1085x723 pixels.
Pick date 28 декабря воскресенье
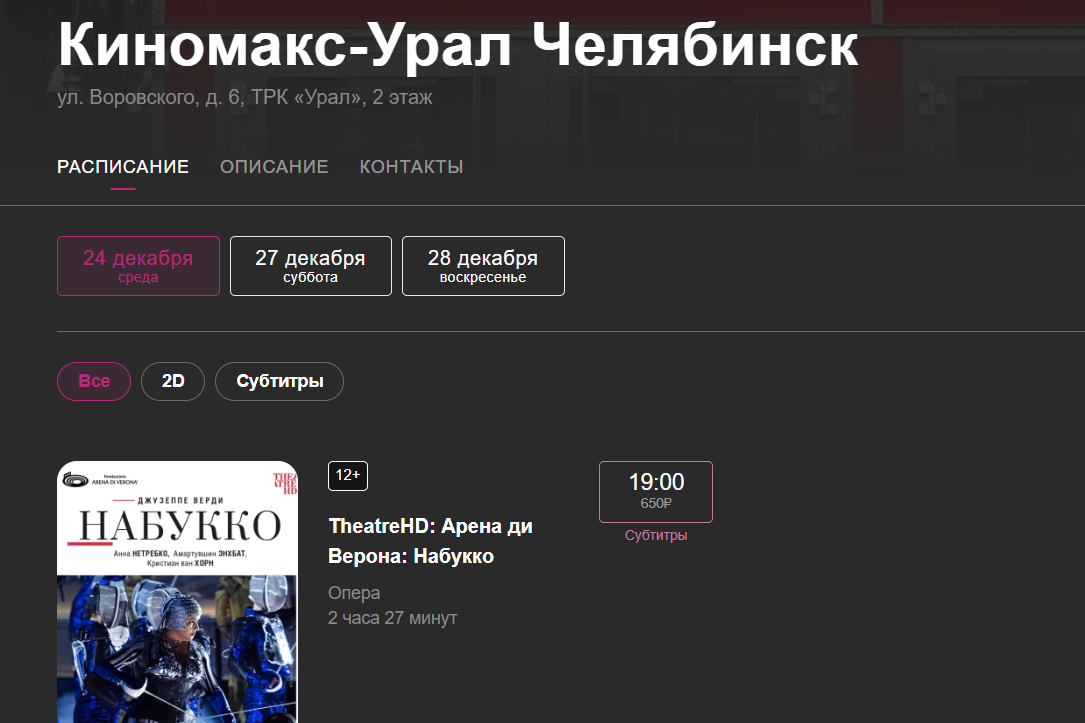[x=483, y=266]
